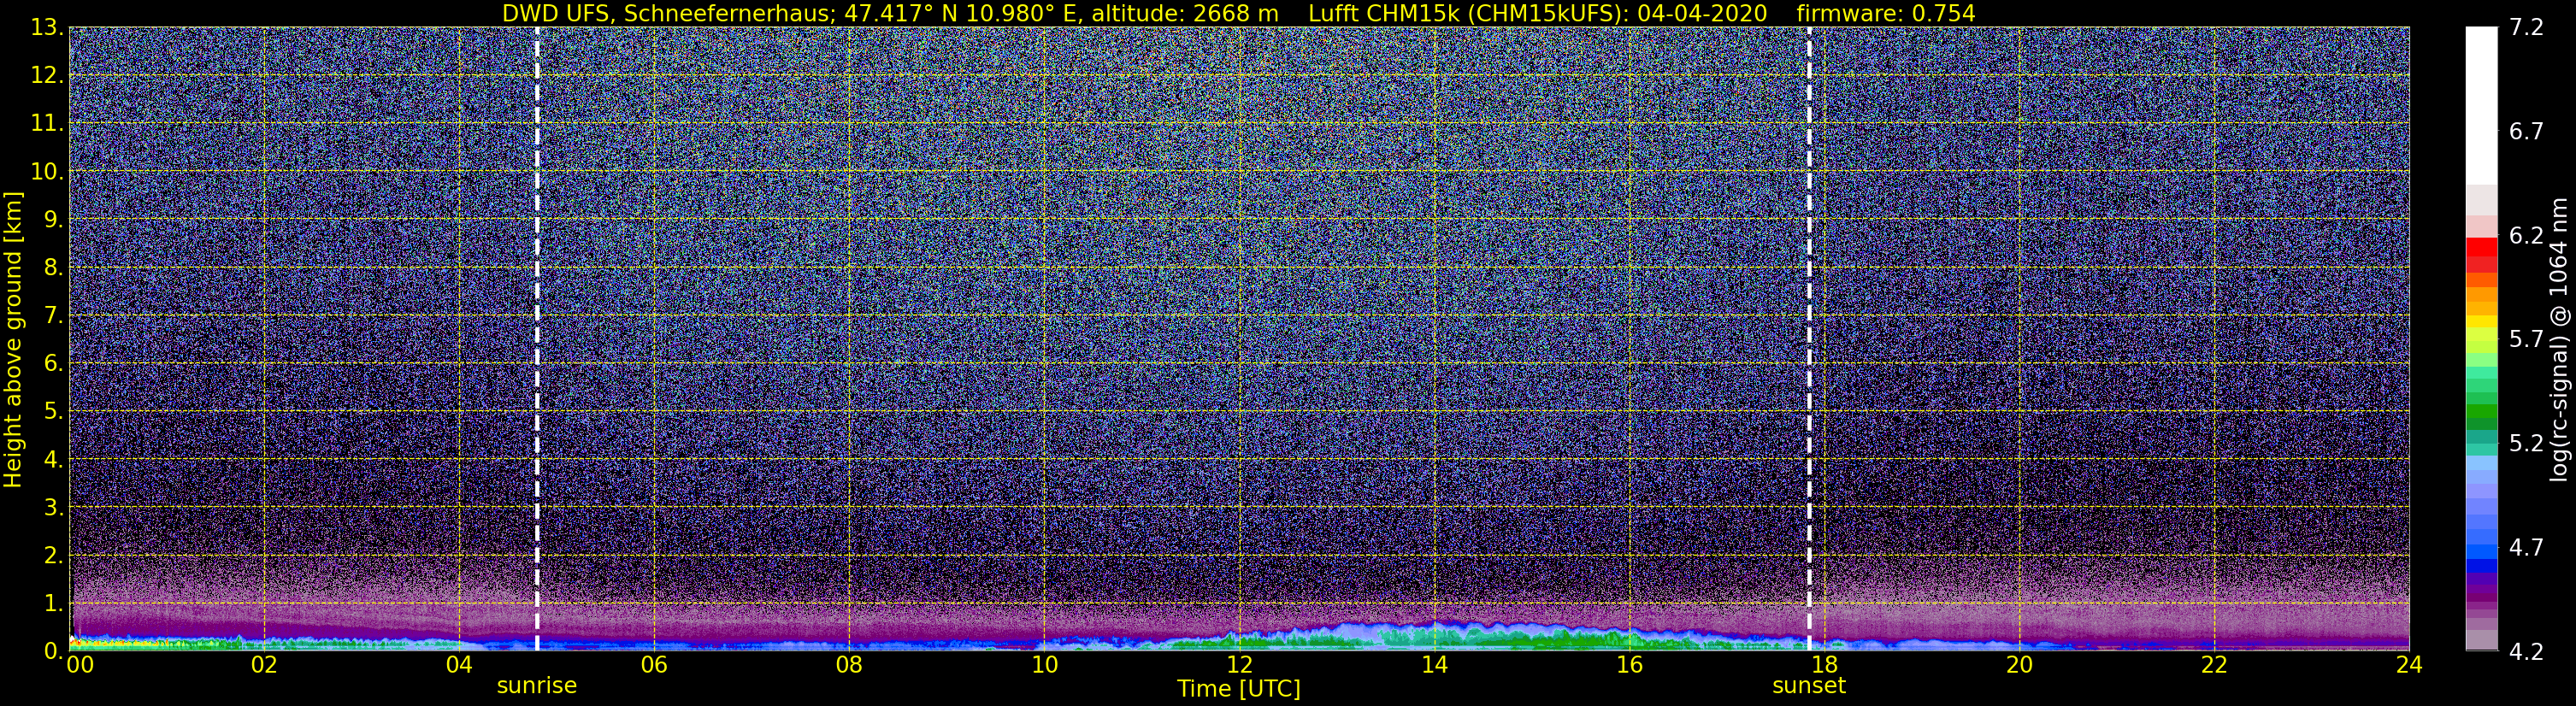Click the 4.2 colorbar tick value
Viewport: 2576px width, 706px height.
point(2526,652)
